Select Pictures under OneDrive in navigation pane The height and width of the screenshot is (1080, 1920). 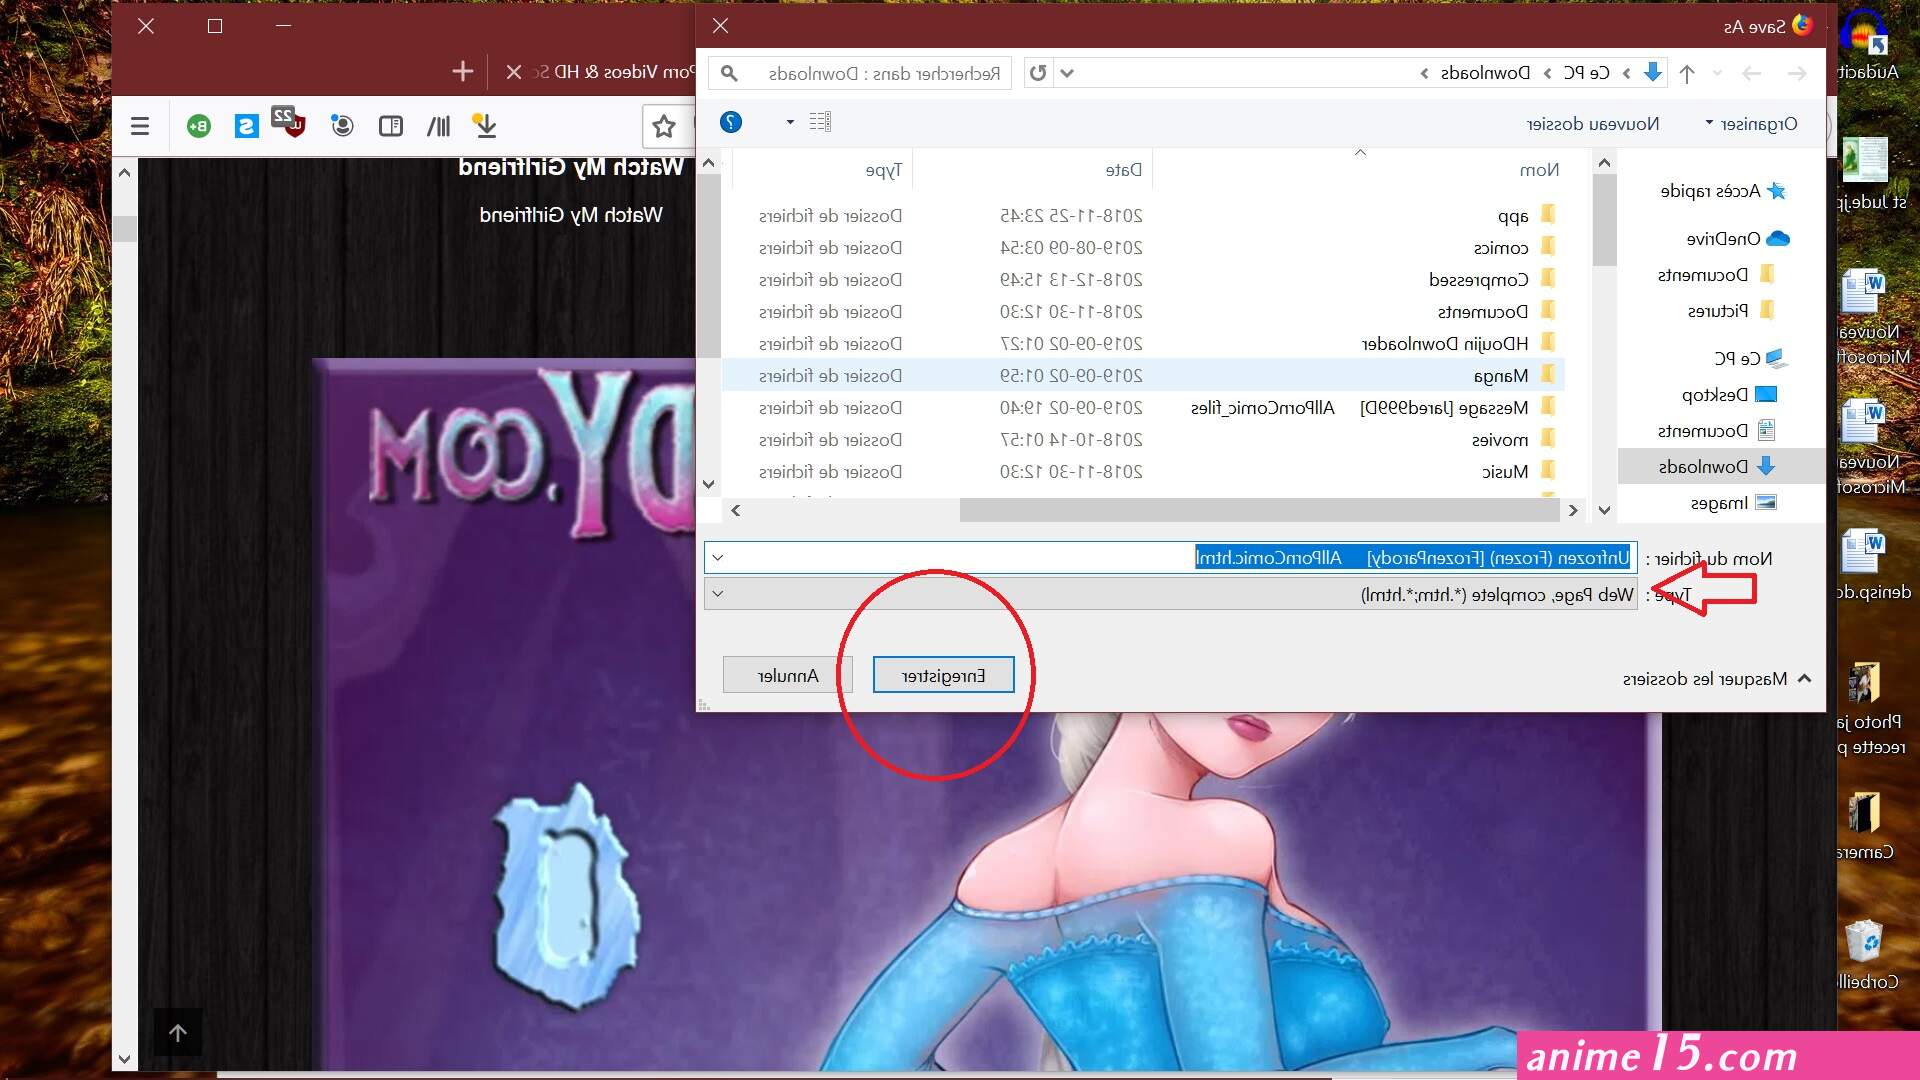(1730, 311)
